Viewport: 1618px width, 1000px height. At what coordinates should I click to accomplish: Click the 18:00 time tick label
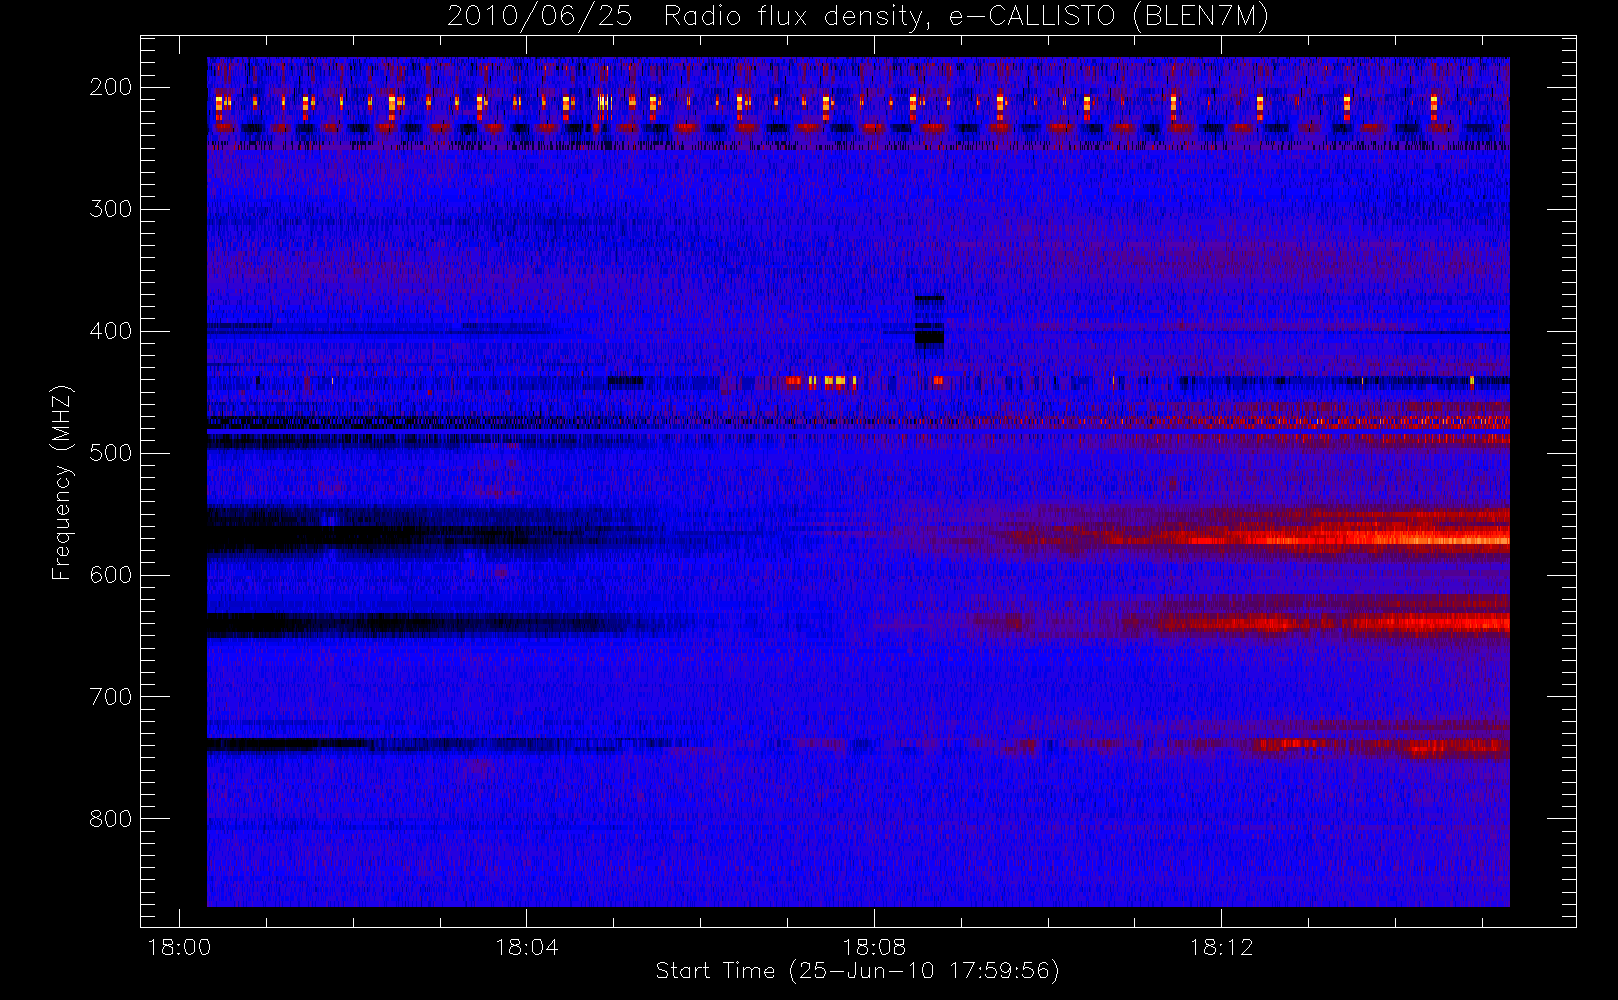click(x=179, y=947)
